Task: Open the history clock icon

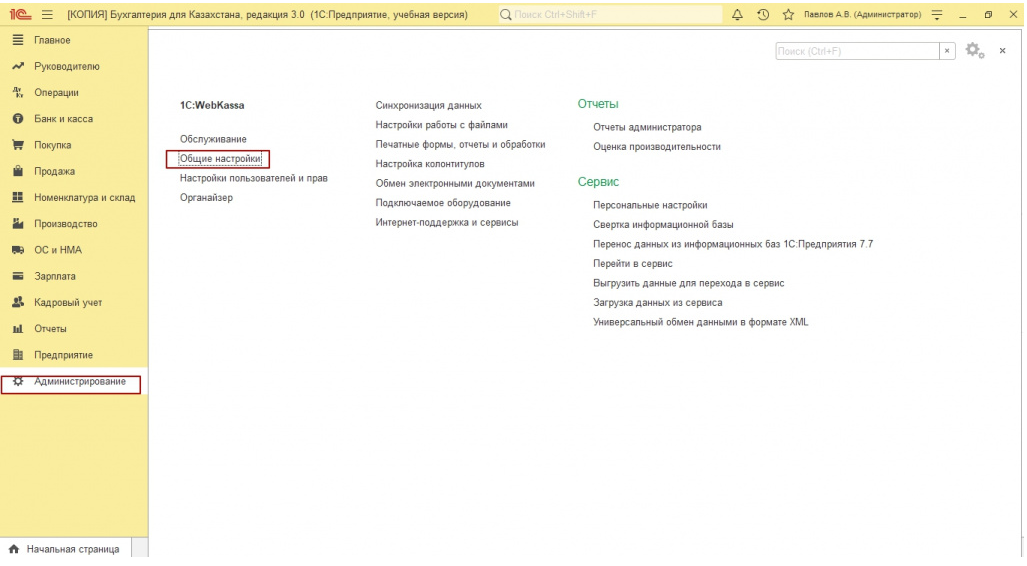Action: point(763,15)
